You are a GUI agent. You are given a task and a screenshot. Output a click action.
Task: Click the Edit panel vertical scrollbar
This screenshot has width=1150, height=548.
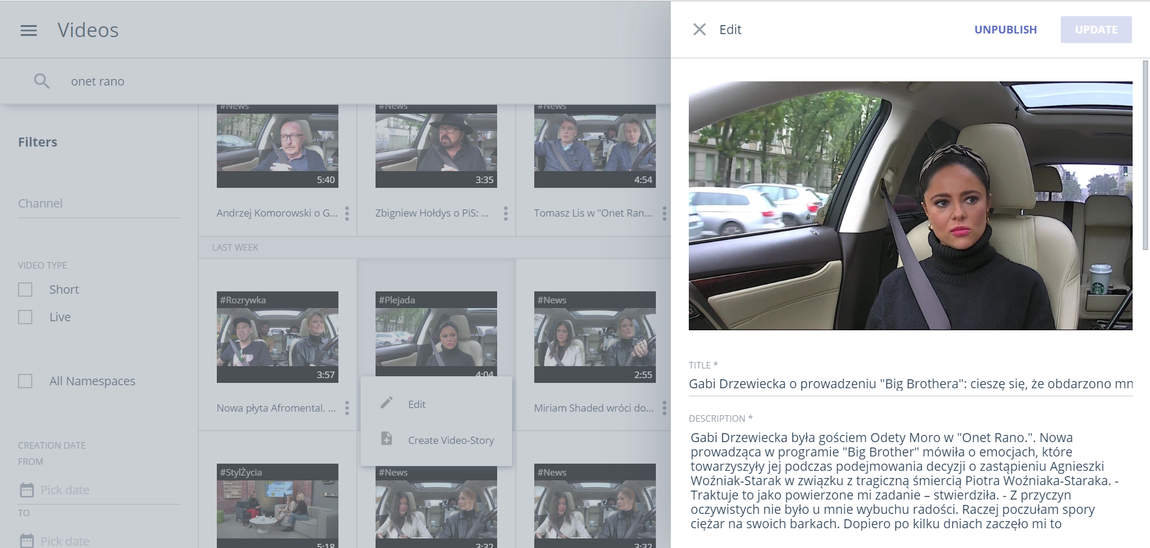[1146, 154]
